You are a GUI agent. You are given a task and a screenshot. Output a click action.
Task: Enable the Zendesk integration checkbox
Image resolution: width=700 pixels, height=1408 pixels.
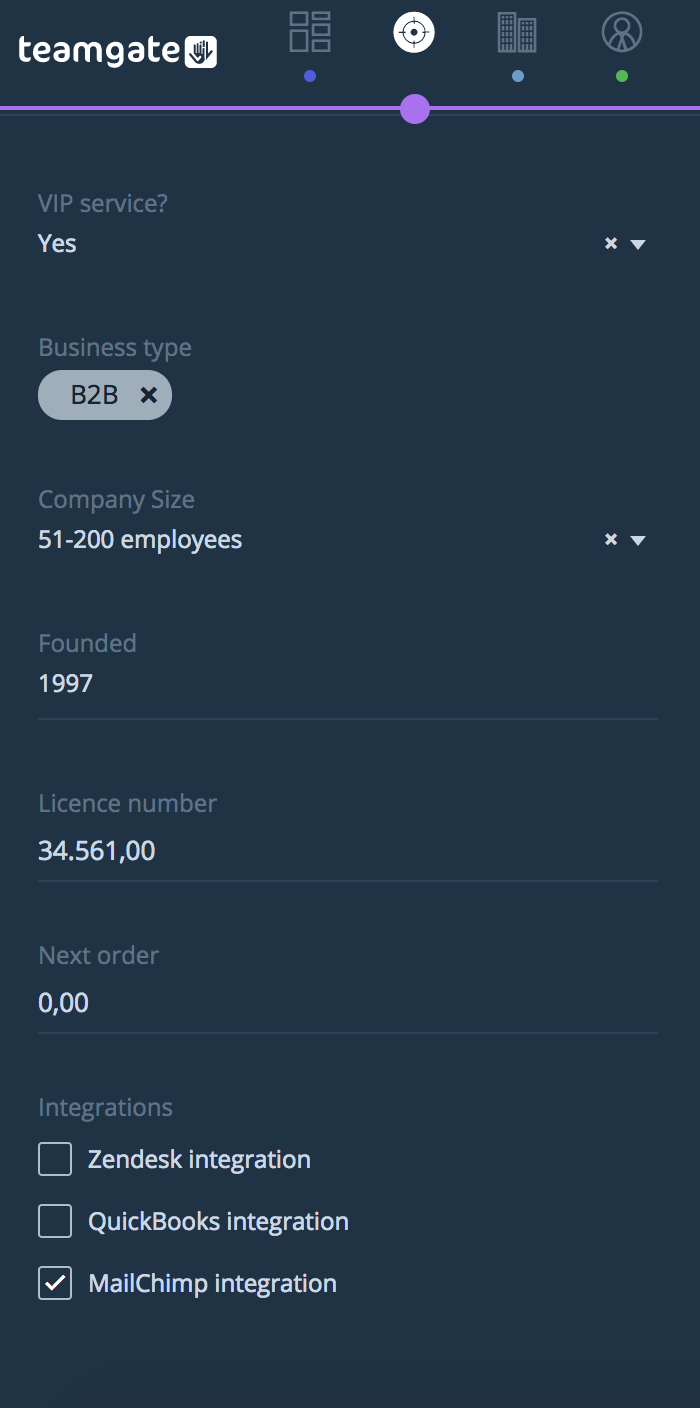tap(55, 1159)
